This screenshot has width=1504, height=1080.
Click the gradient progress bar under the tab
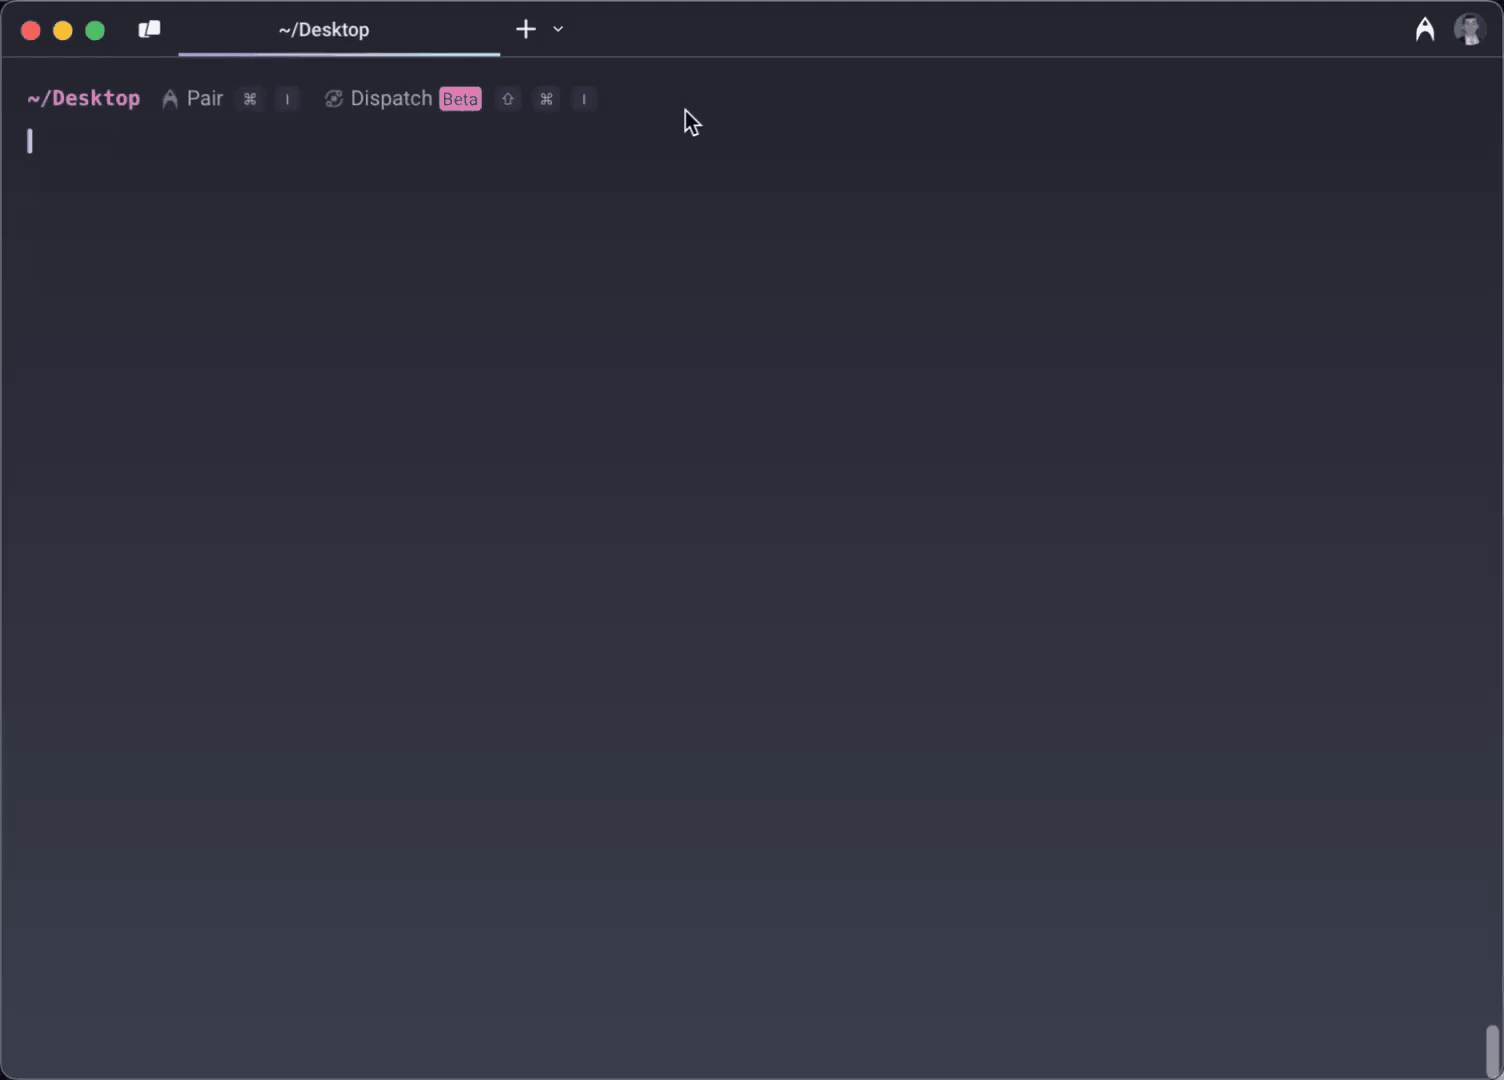[340, 54]
